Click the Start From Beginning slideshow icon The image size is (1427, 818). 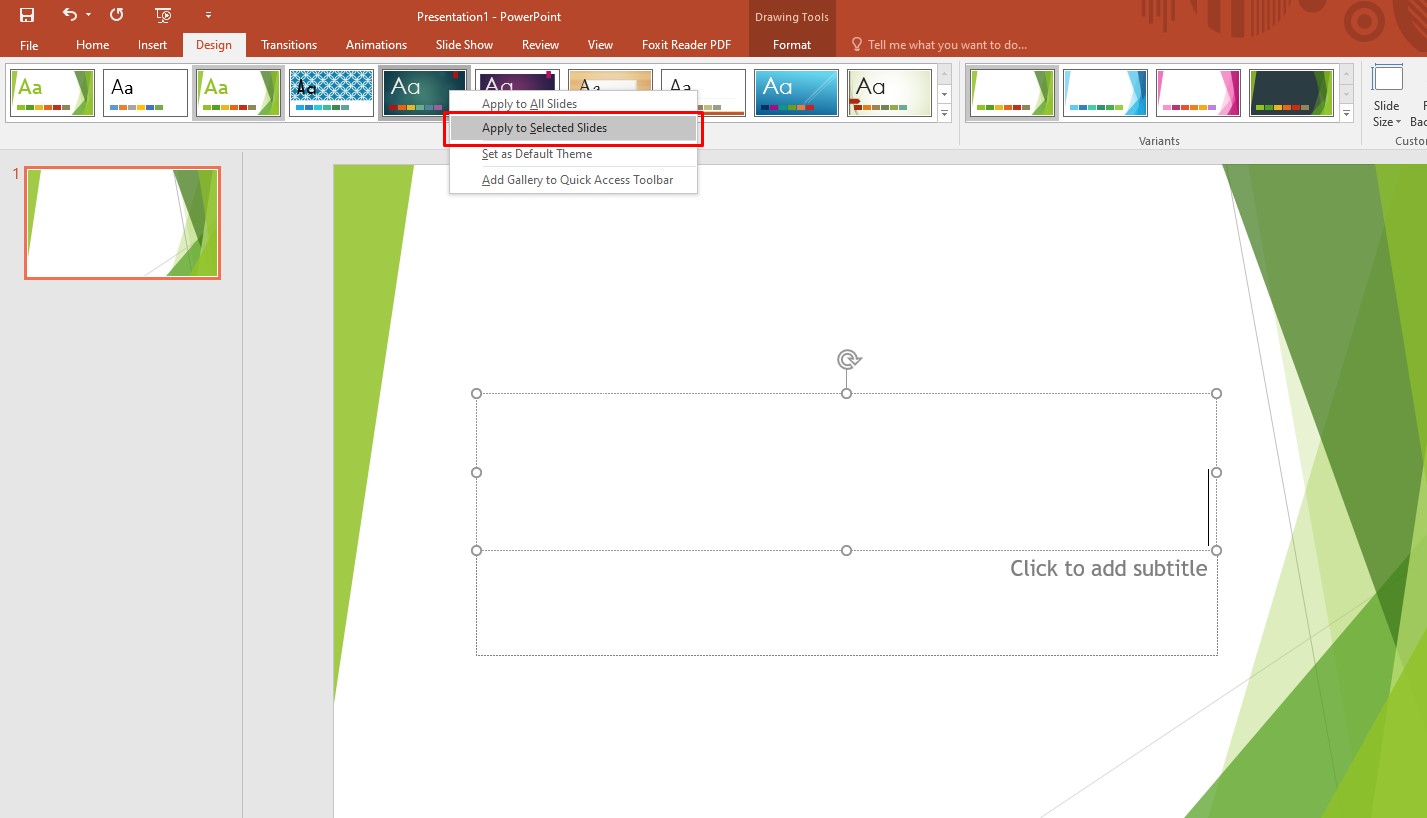pyautogui.click(x=162, y=15)
